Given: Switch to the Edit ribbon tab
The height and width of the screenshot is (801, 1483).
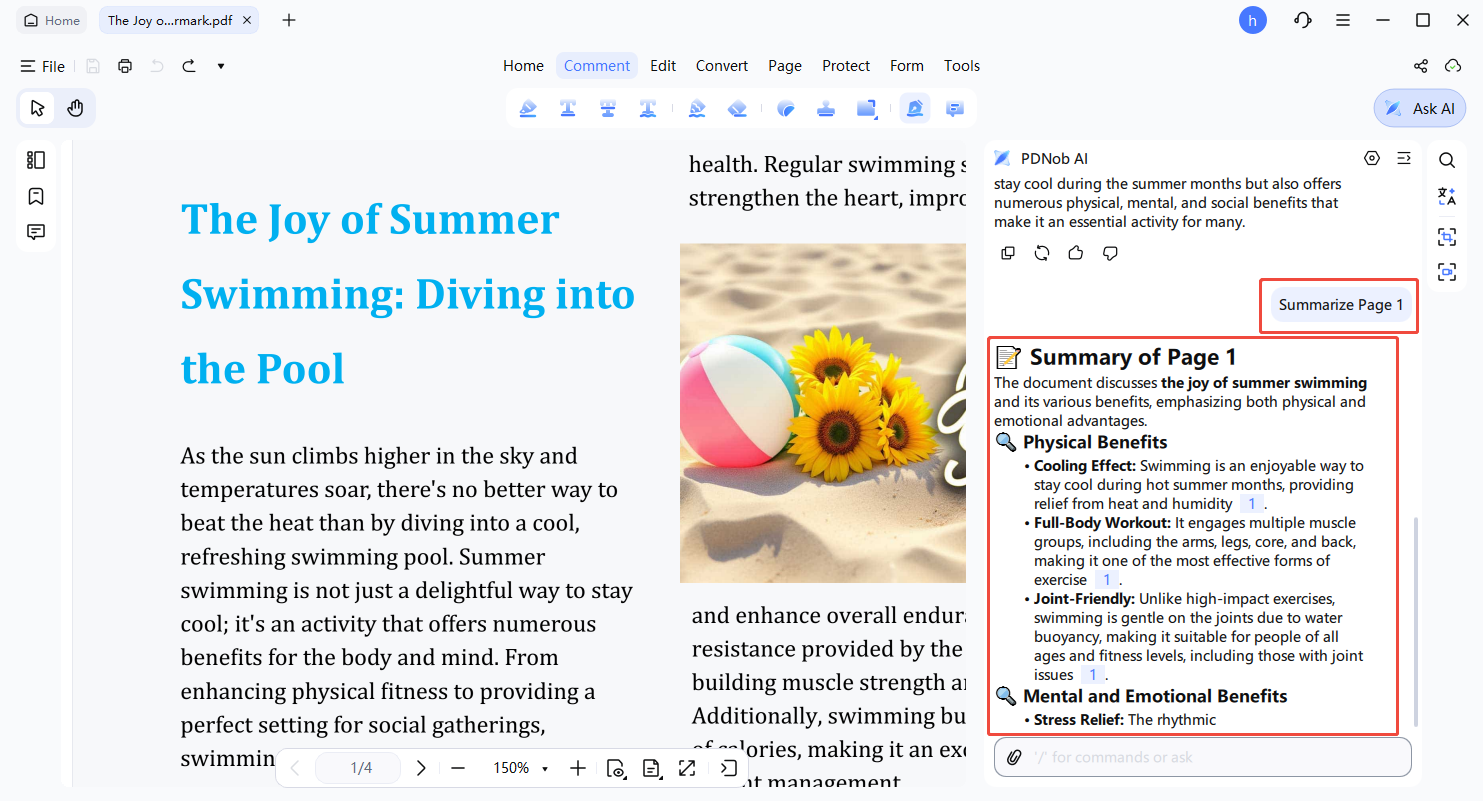Looking at the screenshot, I should tap(663, 65).
